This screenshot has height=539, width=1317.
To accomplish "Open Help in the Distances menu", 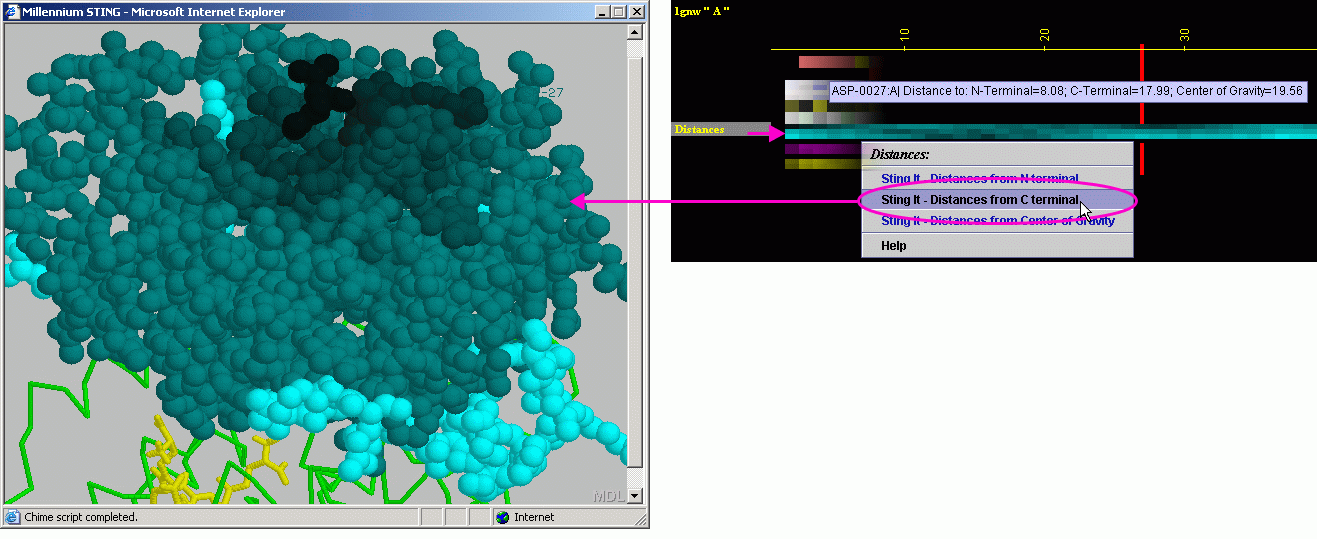I will (x=997, y=245).
